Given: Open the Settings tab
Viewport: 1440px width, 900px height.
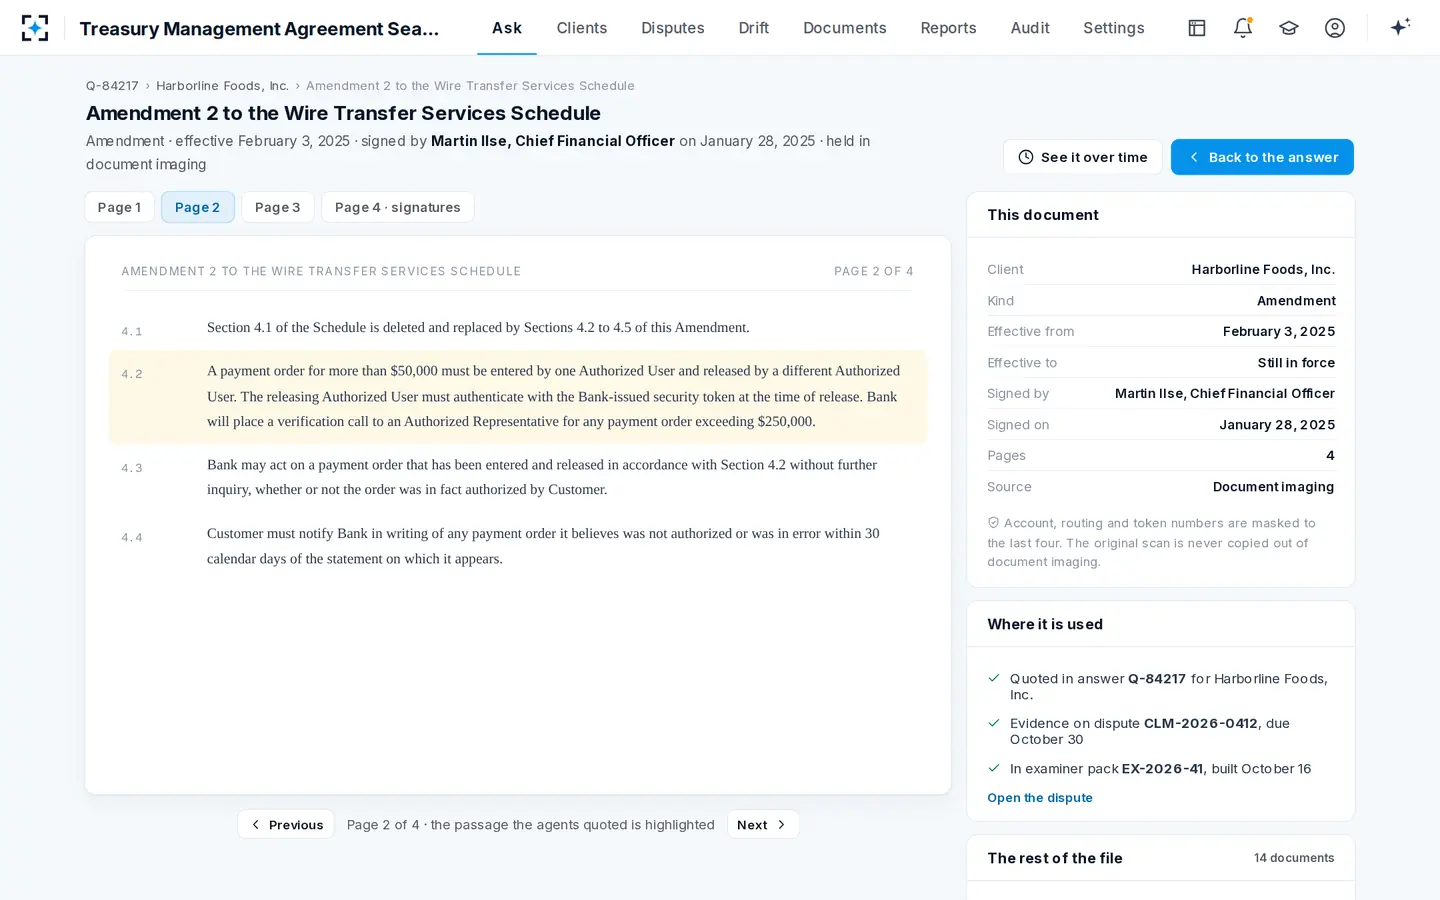Looking at the screenshot, I should (1114, 28).
